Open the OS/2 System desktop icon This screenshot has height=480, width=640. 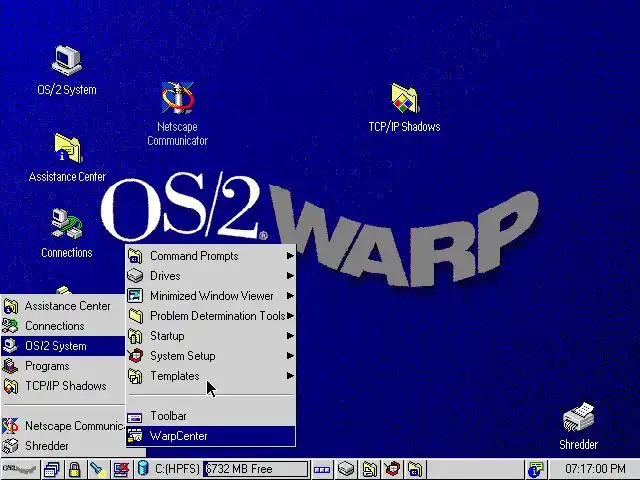67,61
